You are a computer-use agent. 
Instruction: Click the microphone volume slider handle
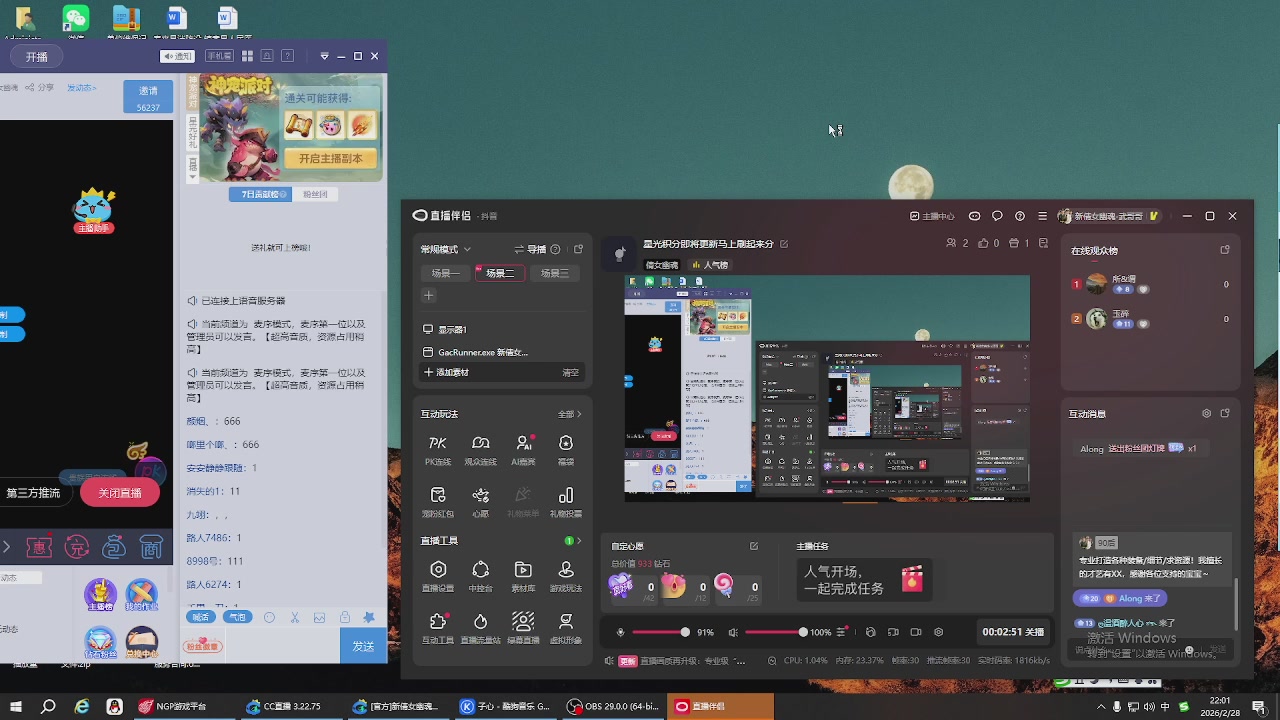point(685,632)
